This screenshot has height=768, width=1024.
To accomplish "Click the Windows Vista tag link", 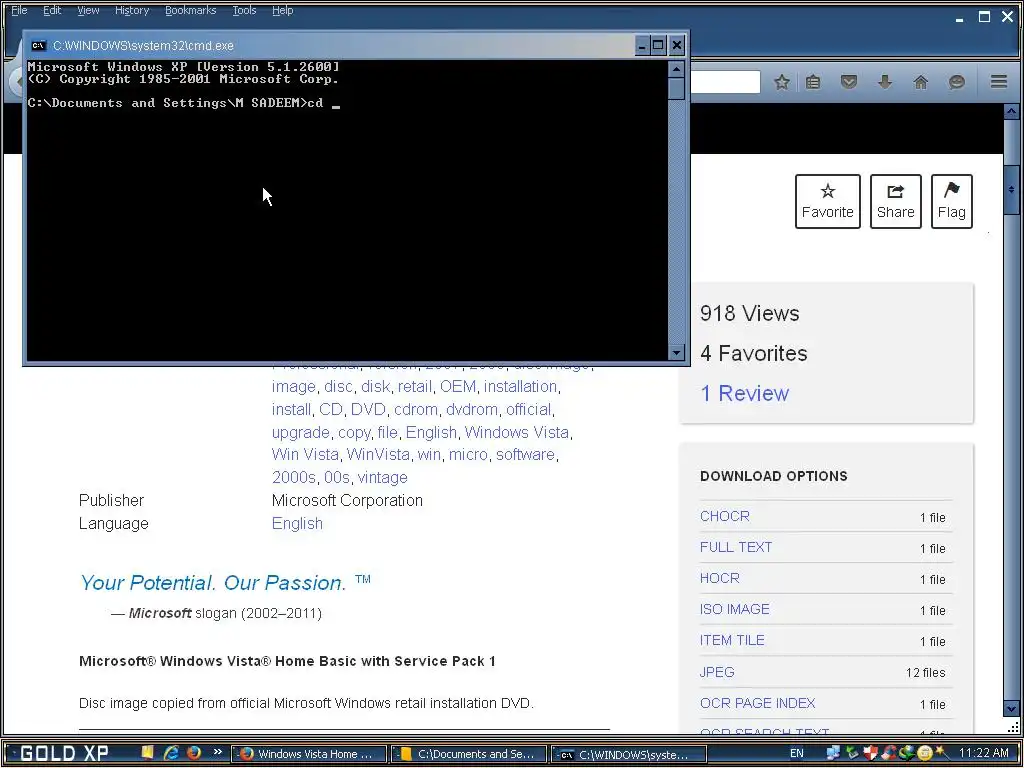I will point(517,432).
